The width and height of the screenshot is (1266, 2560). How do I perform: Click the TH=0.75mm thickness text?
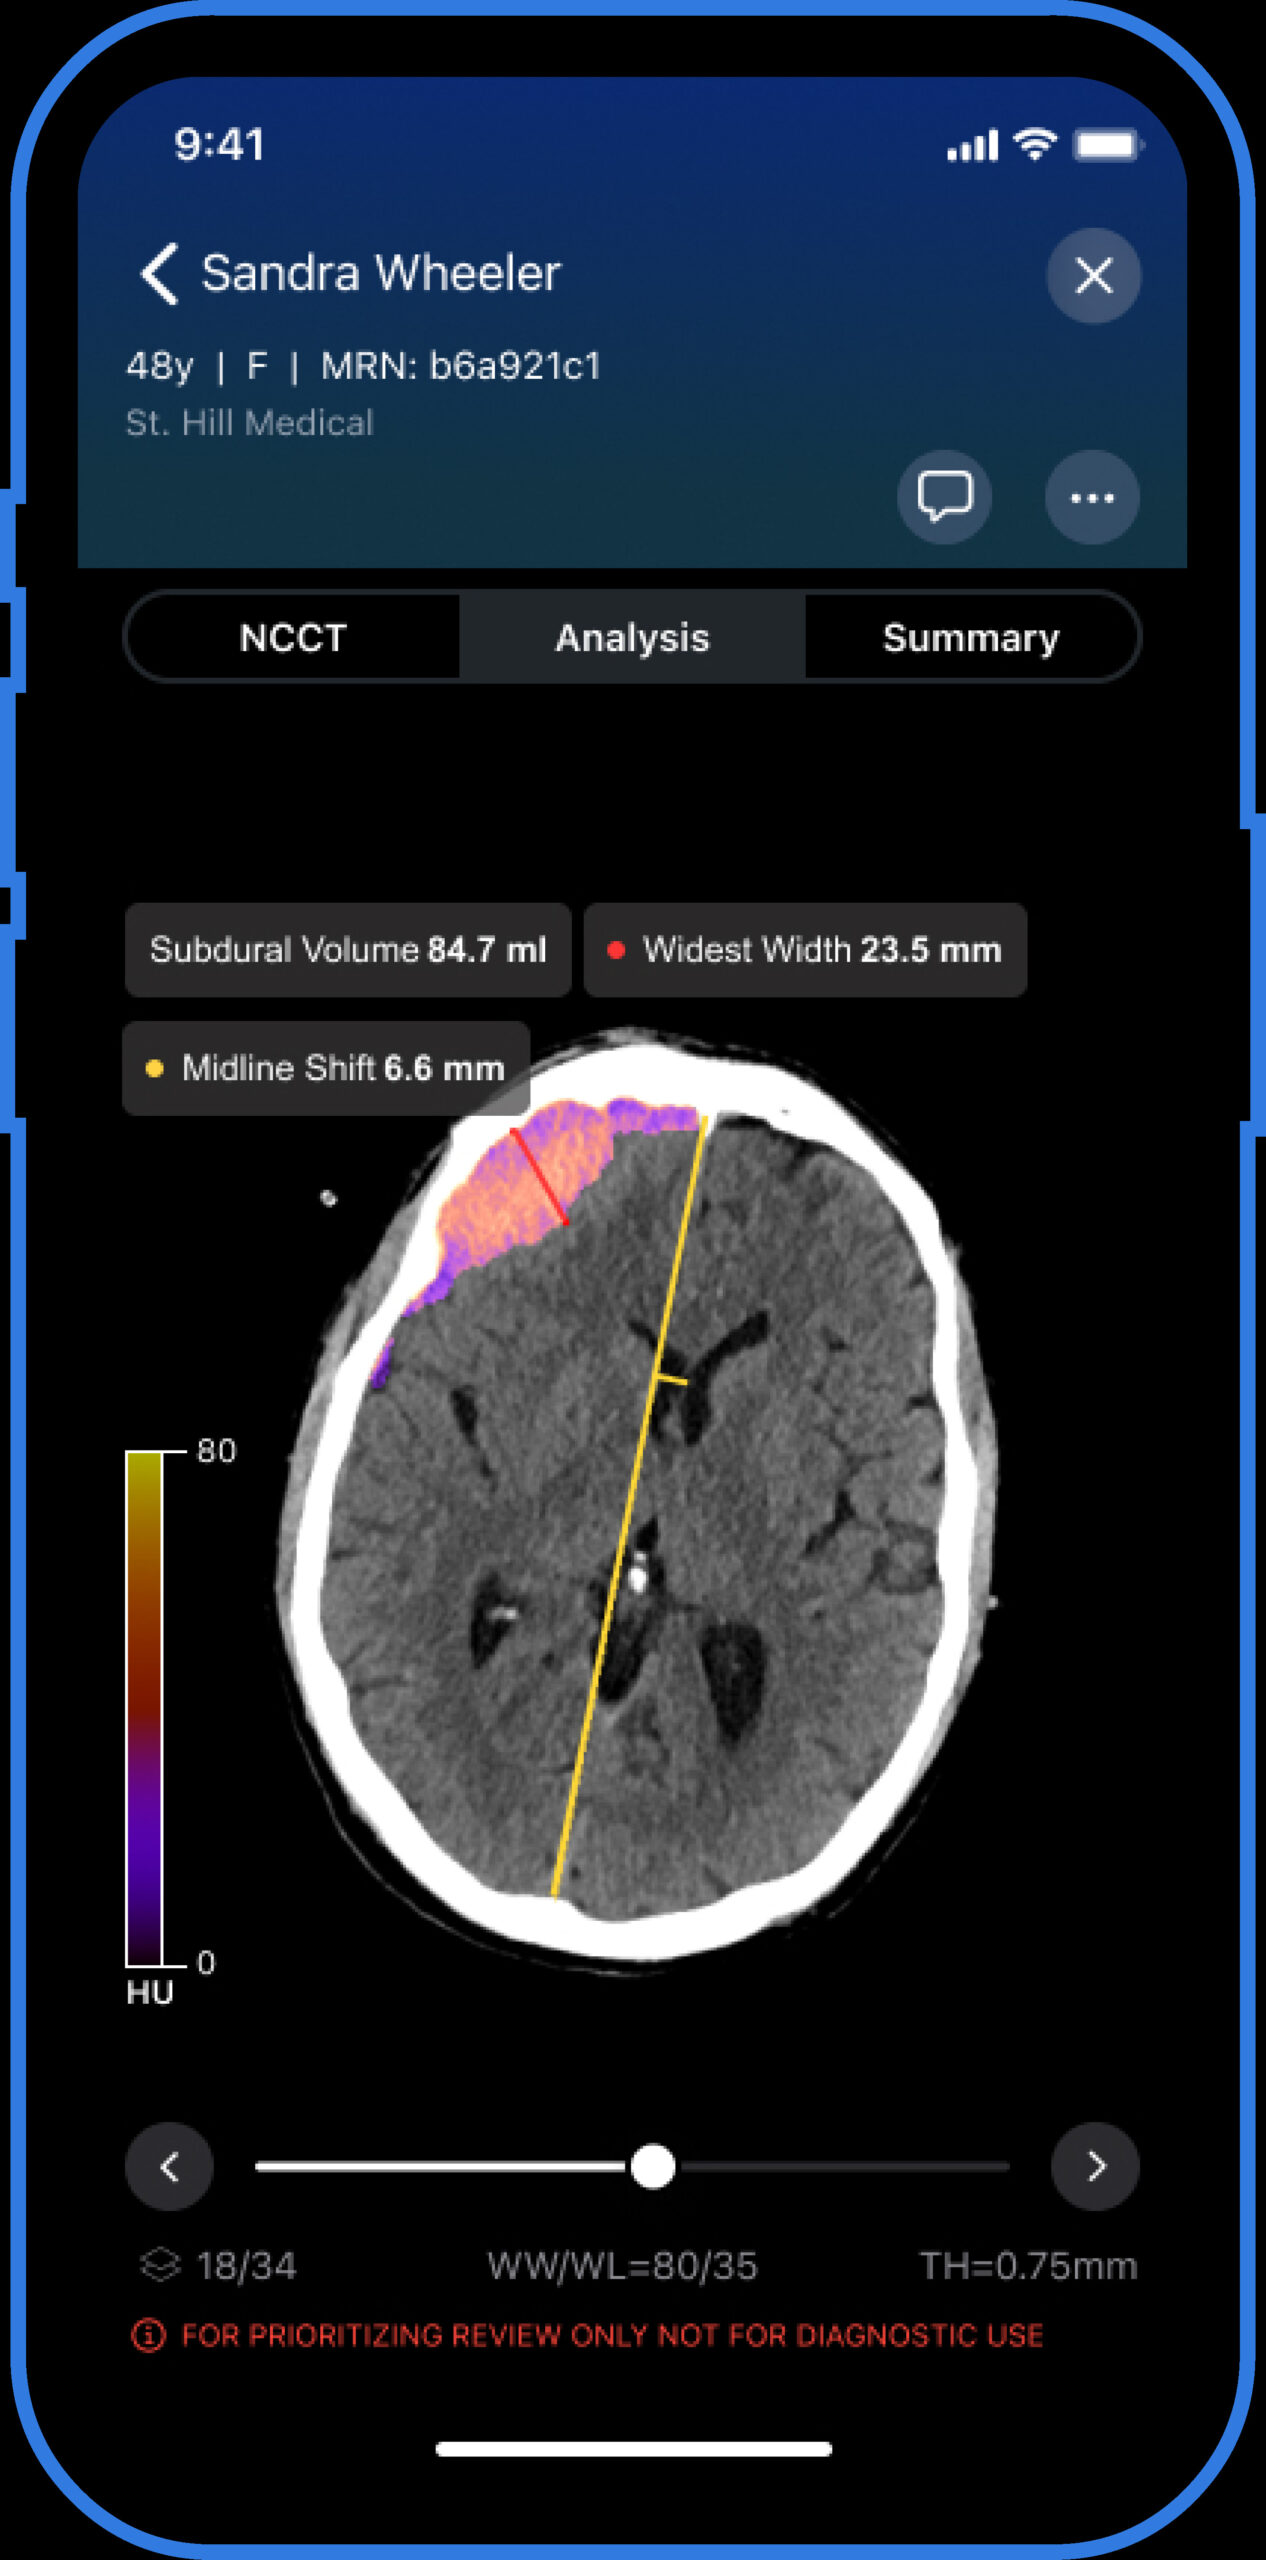click(1028, 2265)
